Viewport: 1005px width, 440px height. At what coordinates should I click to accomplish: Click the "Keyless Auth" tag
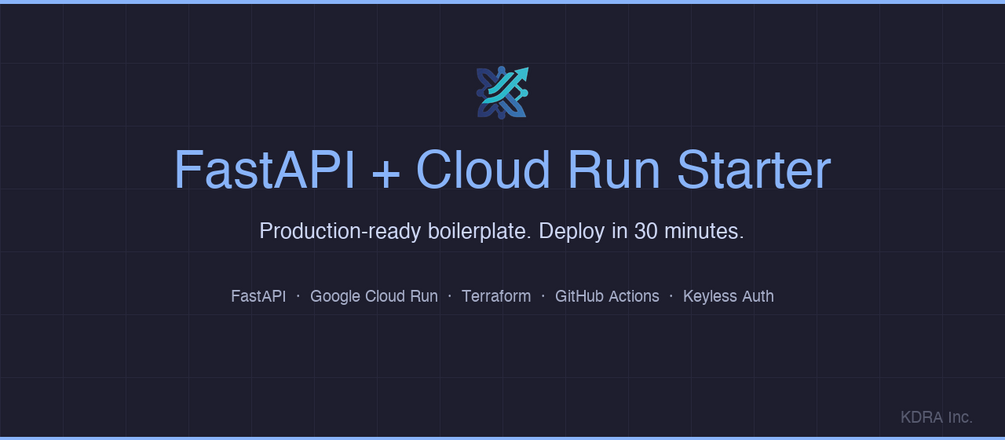pos(728,296)
